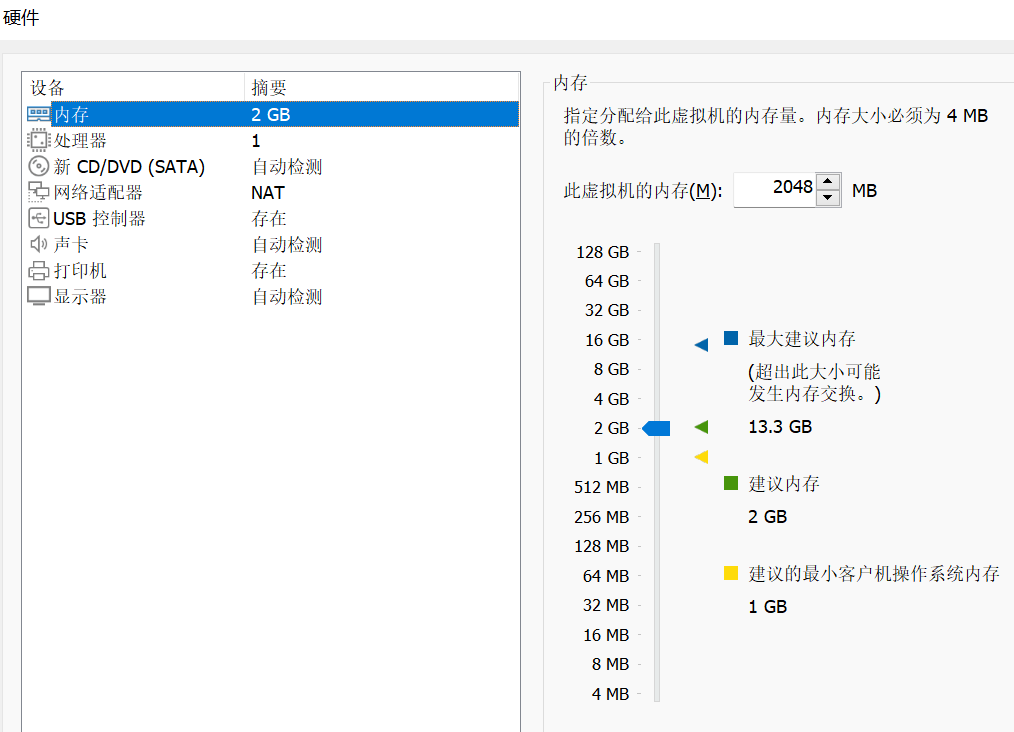The height and width of the screenshot is (732, 1014).
Task: Click the 256 MB scale label
Action: [601, 517]
